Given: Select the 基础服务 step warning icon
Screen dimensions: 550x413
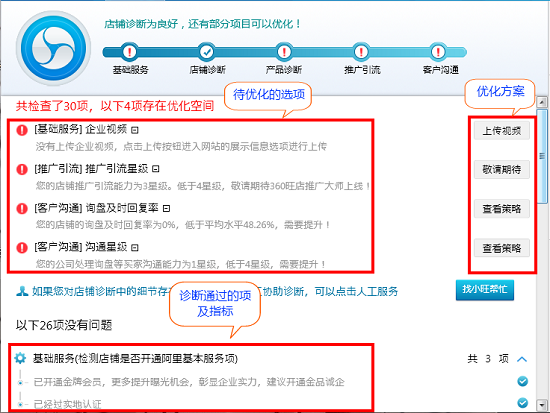Looking at the screenshot, I should [129, 52].
